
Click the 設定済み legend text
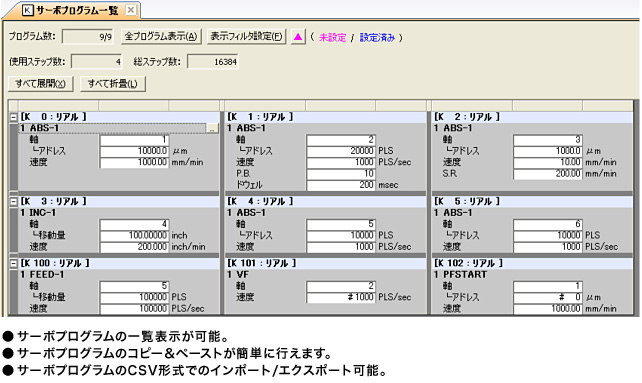tap(377, 38)
